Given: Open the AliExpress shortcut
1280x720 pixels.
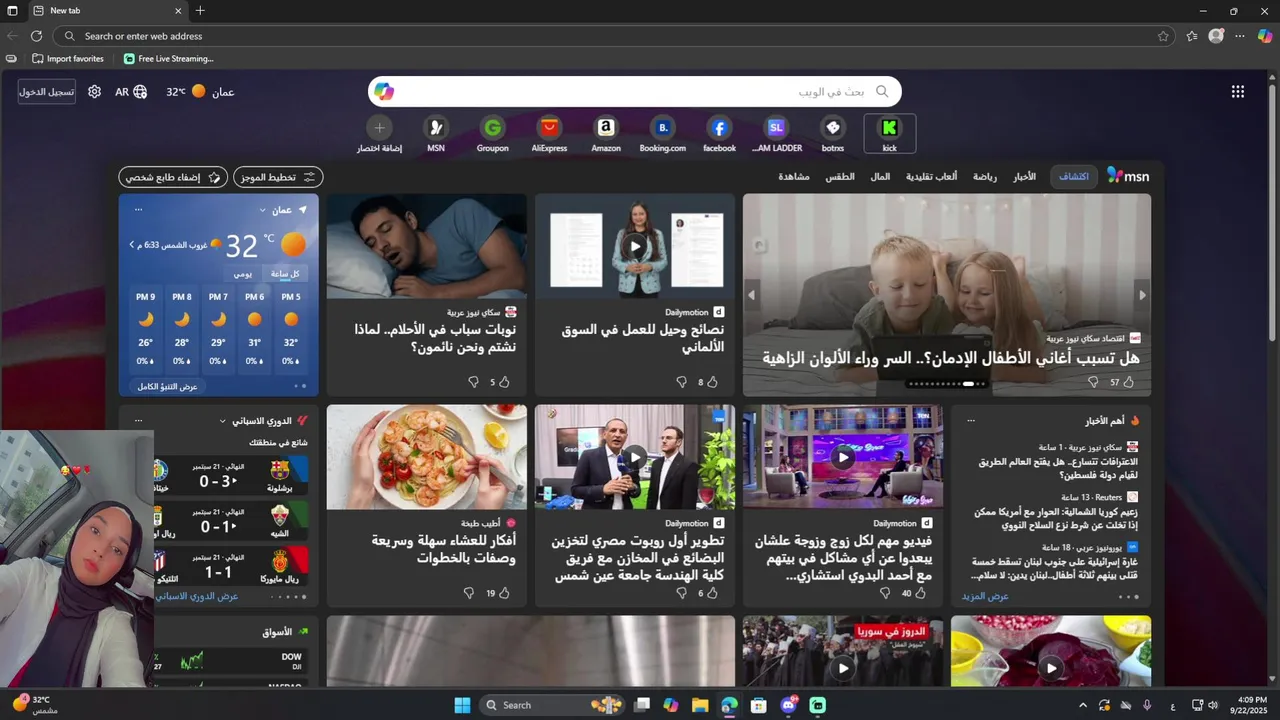Looking at the screenshot, I should (x=549, y=133).
